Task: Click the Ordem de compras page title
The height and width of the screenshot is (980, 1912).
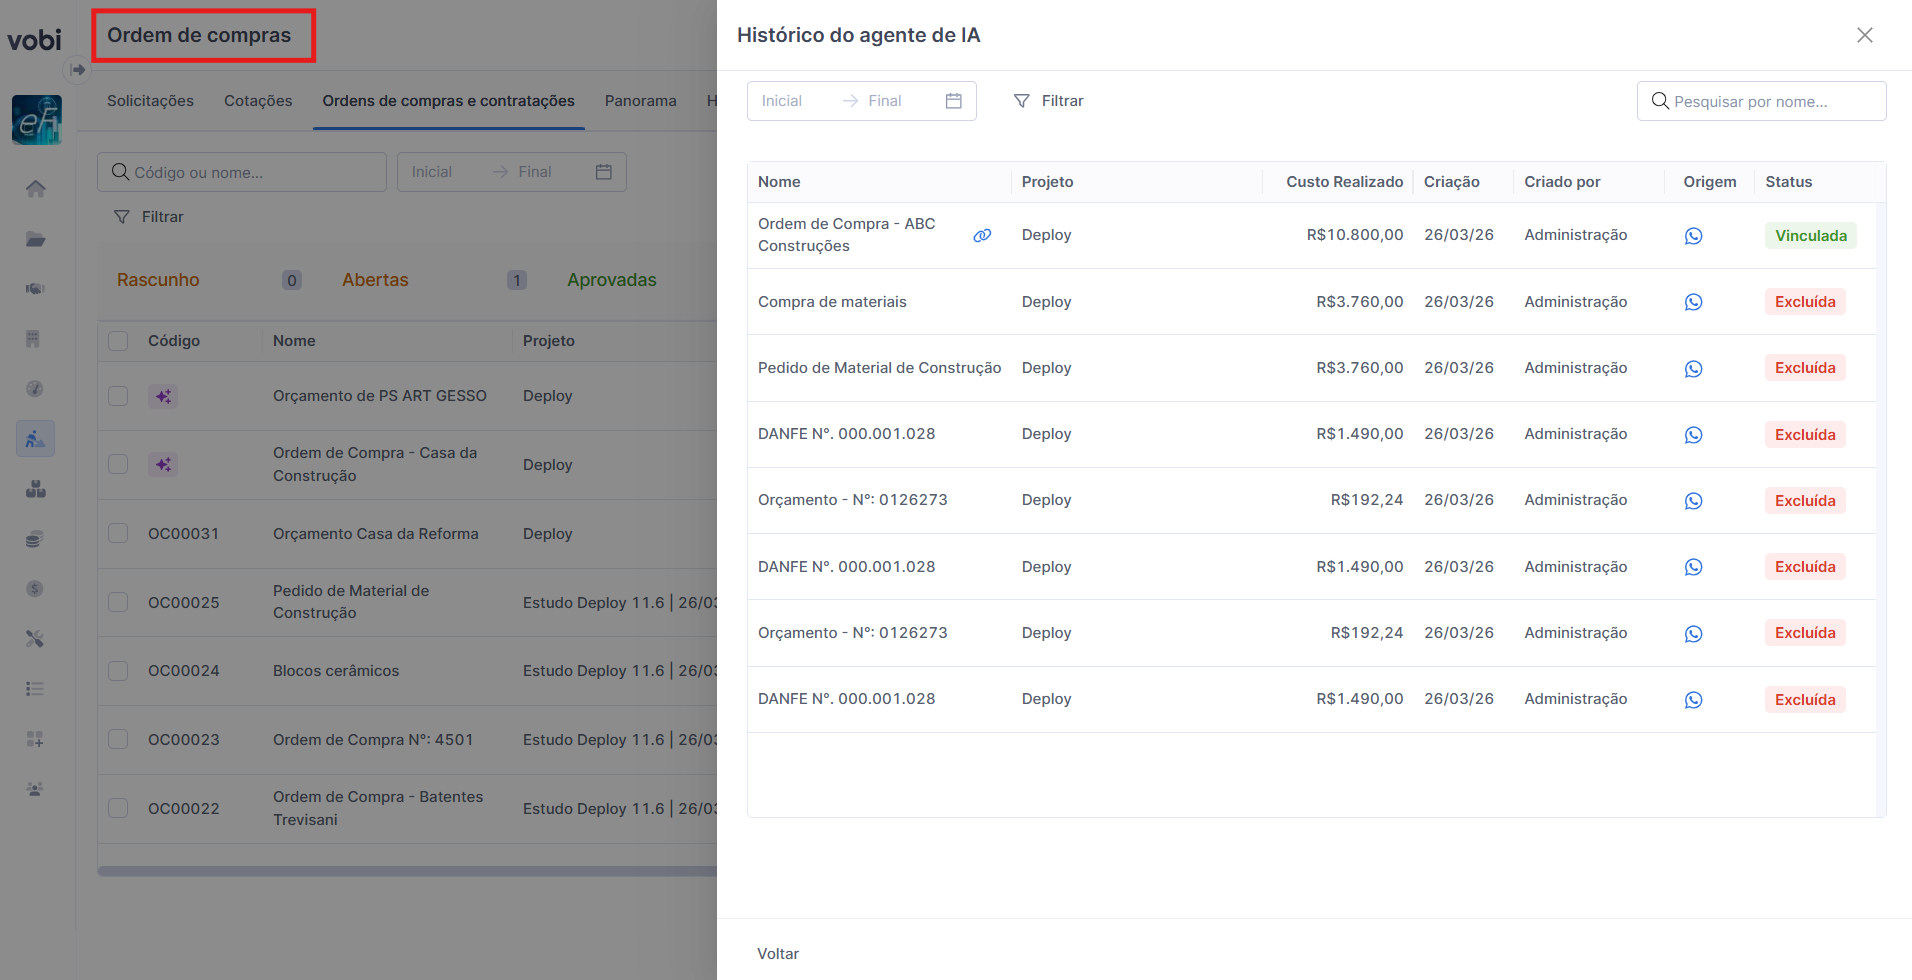Action: 199,35
